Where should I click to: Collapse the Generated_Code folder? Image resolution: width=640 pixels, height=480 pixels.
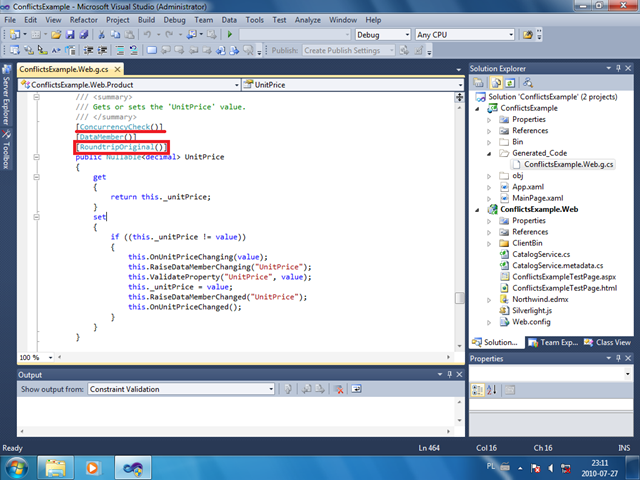click(x=489, y=153)
